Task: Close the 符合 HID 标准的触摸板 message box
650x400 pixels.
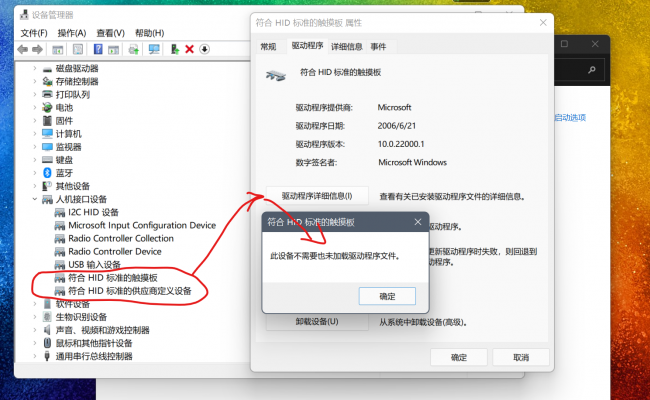Action: 418,222
